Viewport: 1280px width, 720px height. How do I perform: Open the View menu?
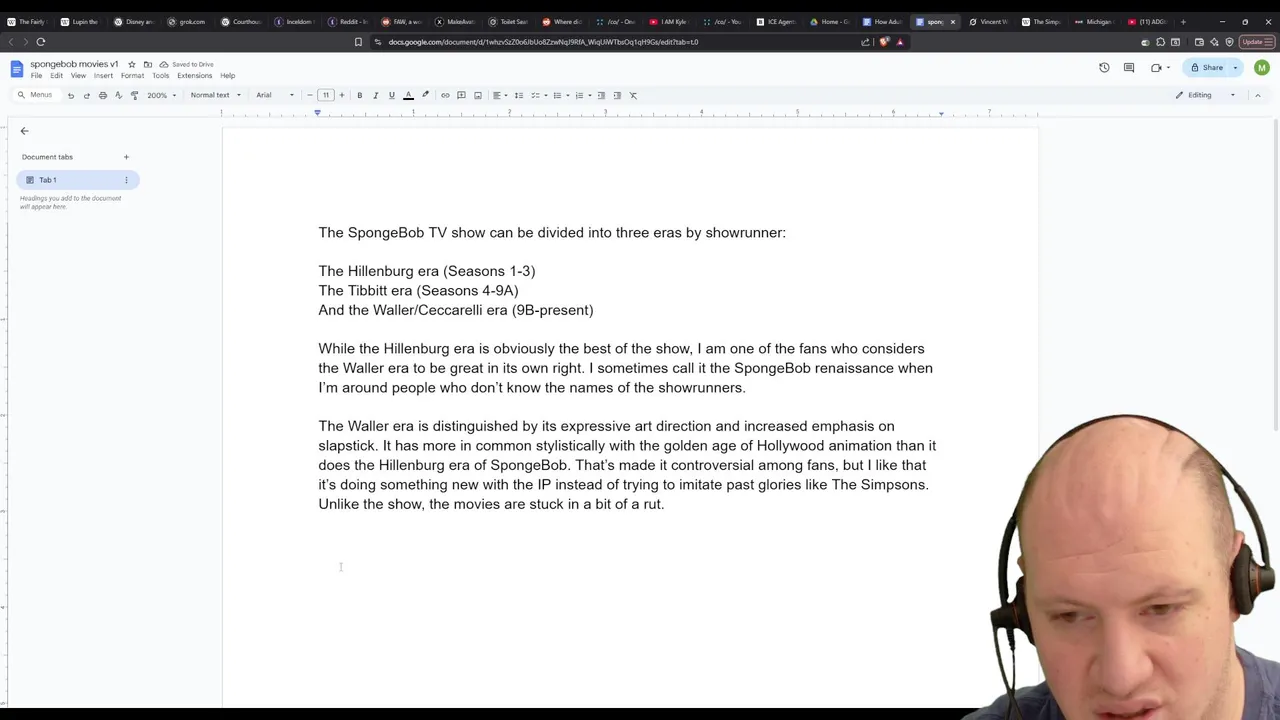(x=78, y=76)
